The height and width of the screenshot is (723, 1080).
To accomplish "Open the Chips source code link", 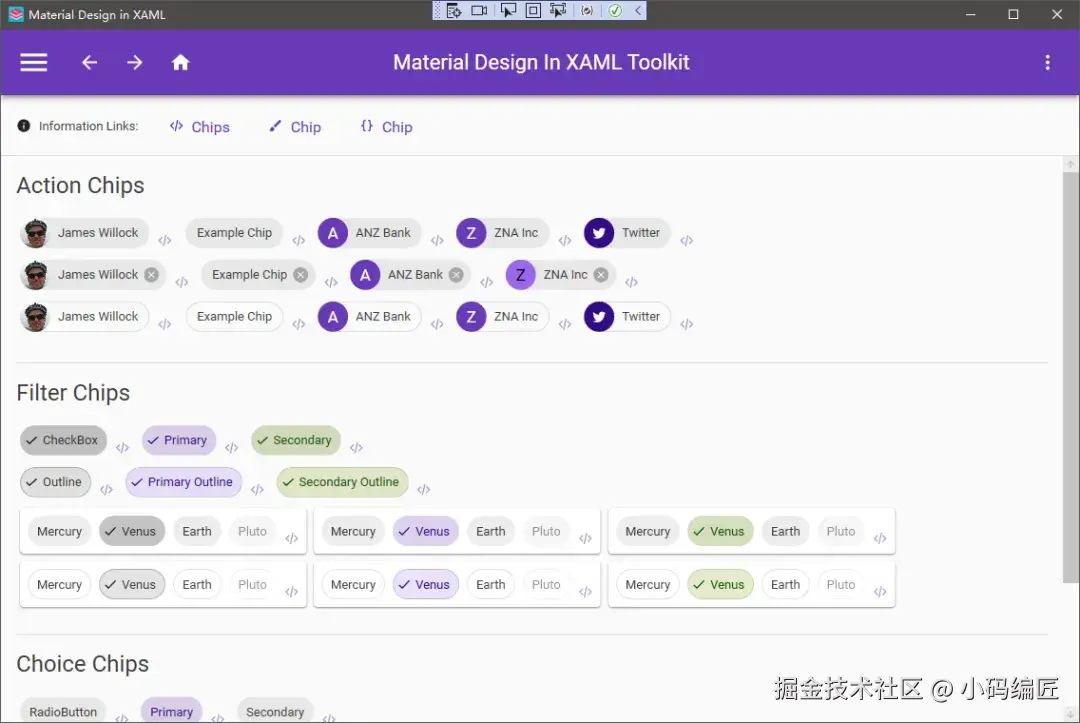I will tap(200, 127).
